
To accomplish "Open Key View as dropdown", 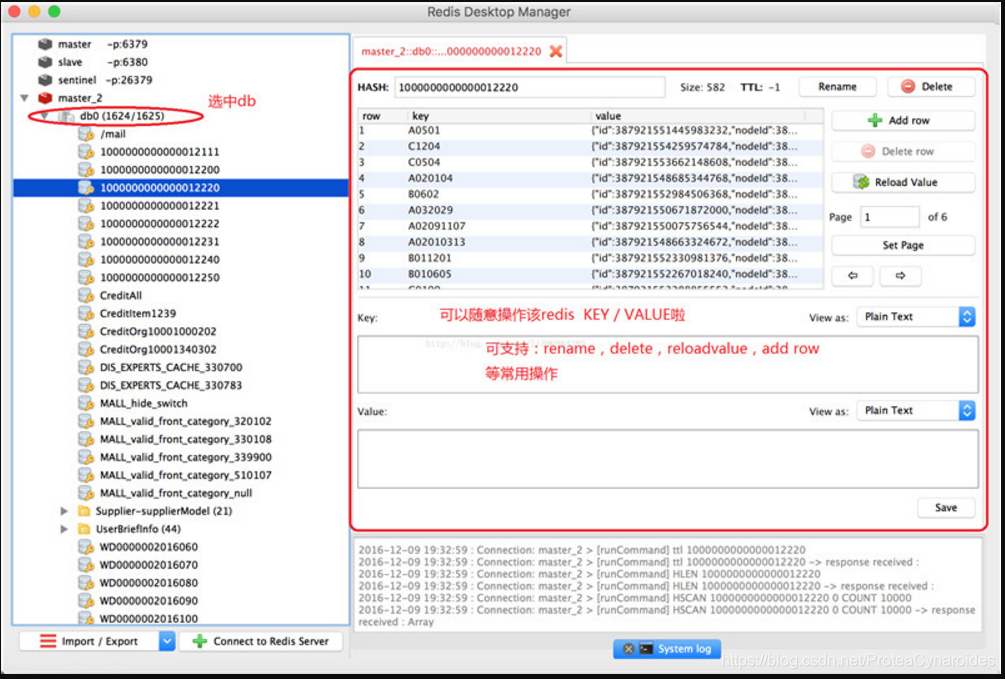I will point(916,317).
